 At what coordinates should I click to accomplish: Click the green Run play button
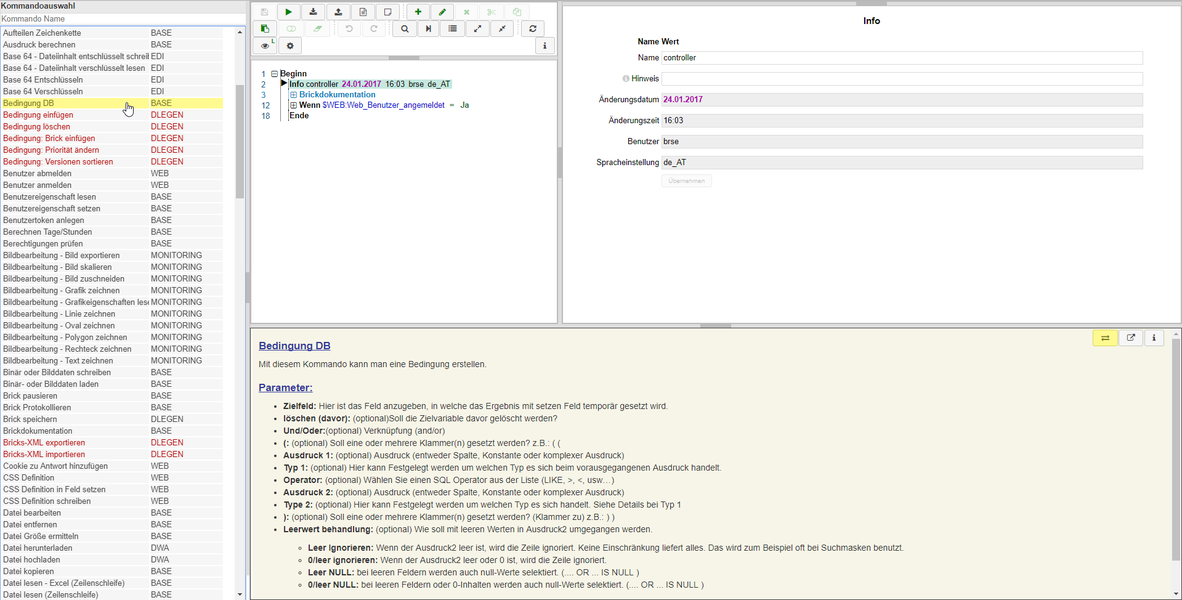[289, 12]
